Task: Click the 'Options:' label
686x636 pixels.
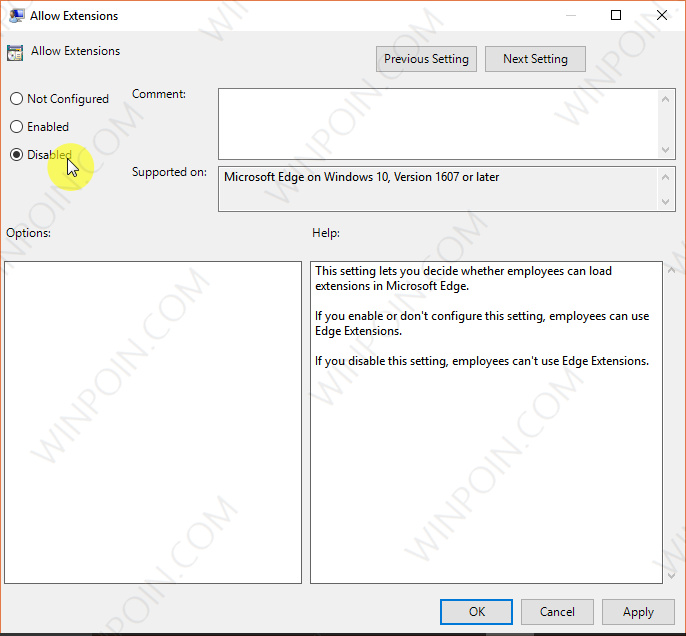Action: pos(28,233)
